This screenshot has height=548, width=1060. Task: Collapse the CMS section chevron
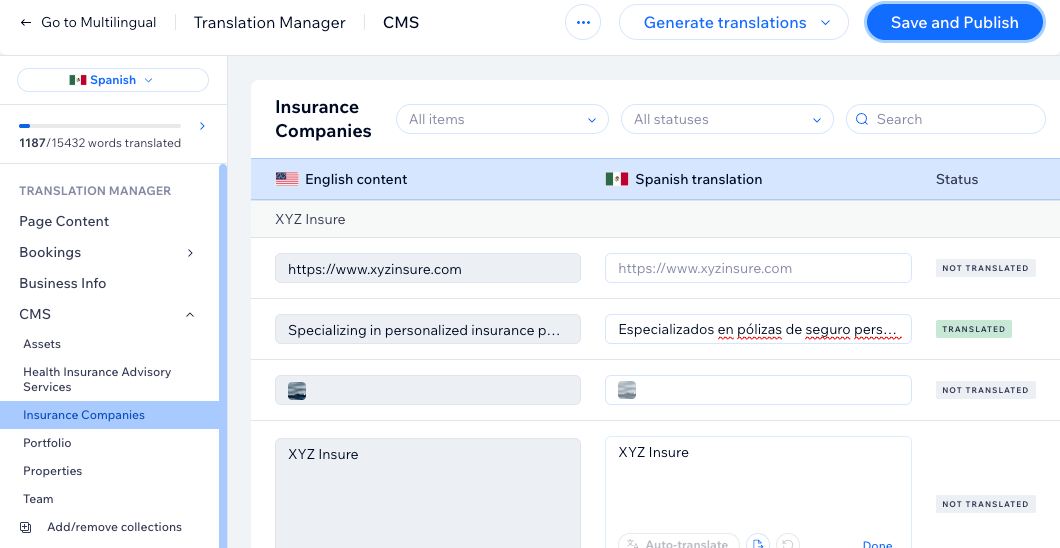point(190,315)
